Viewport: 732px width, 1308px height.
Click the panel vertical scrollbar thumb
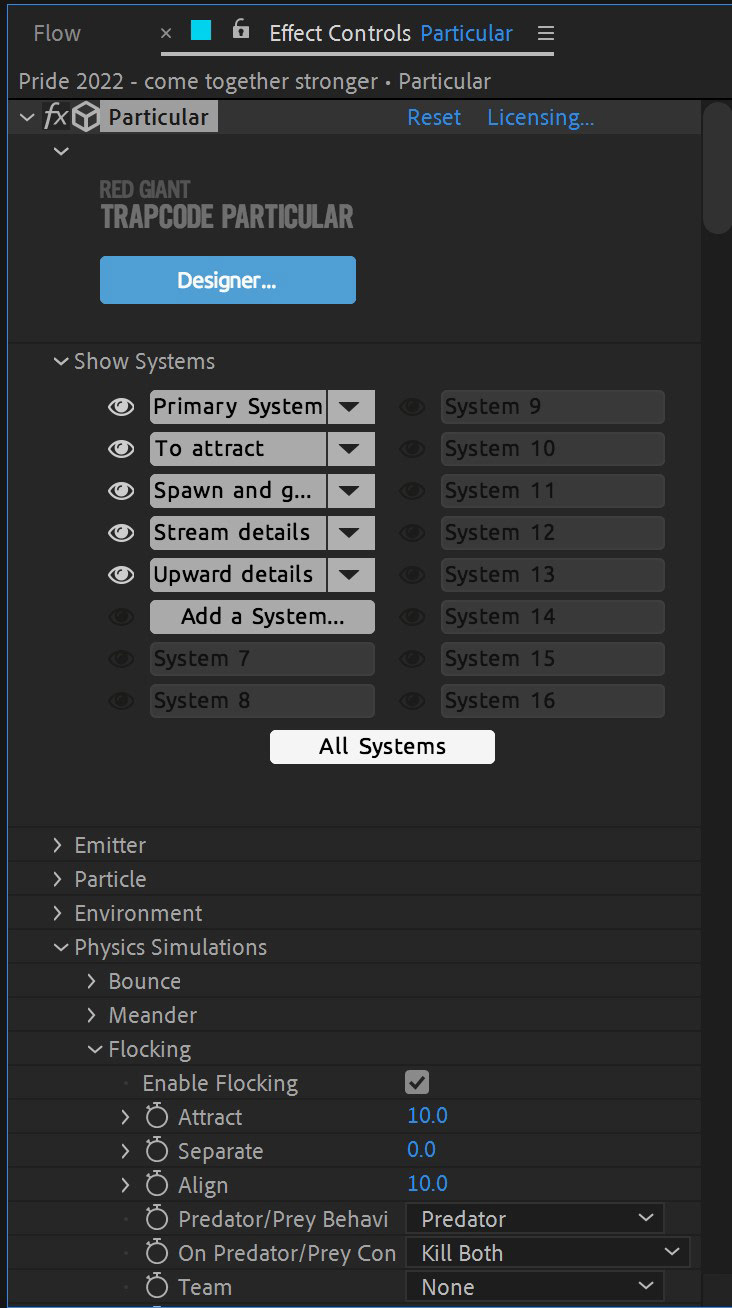point(717,168)
